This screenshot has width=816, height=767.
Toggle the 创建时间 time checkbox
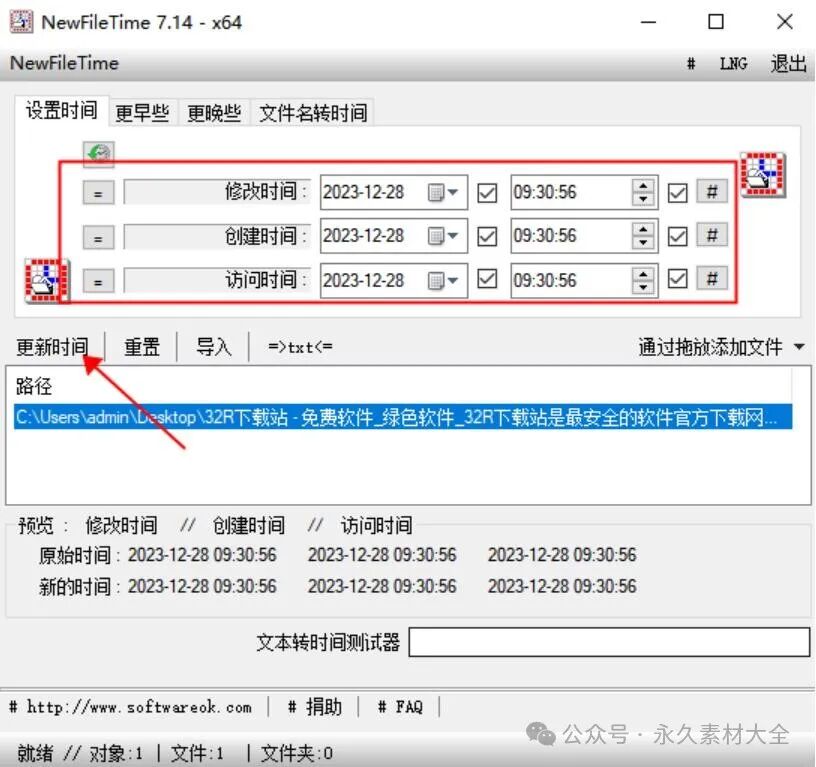point(677,237)
